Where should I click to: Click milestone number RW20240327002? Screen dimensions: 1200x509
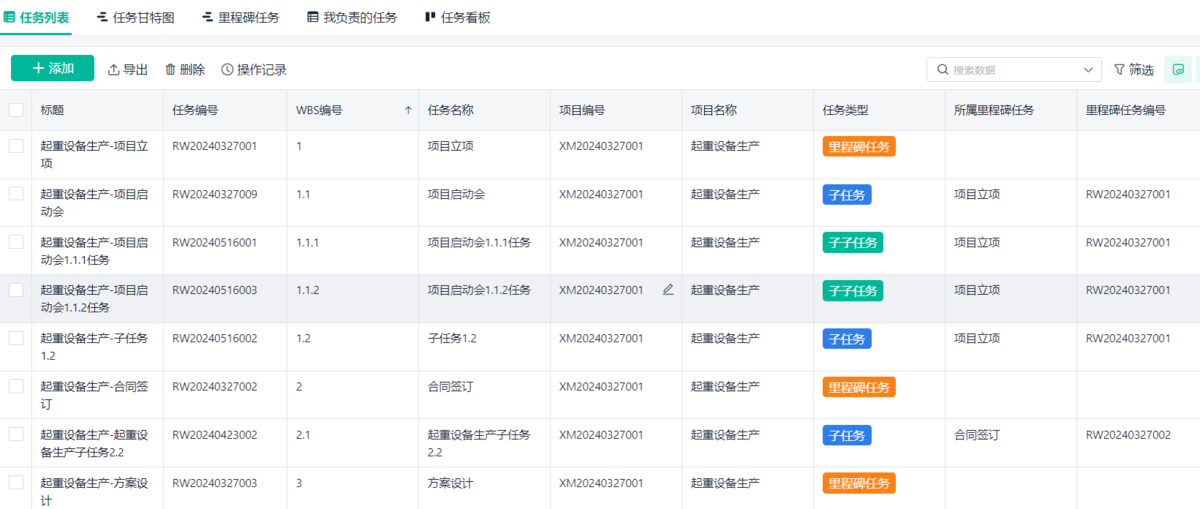click(1128, 434)
